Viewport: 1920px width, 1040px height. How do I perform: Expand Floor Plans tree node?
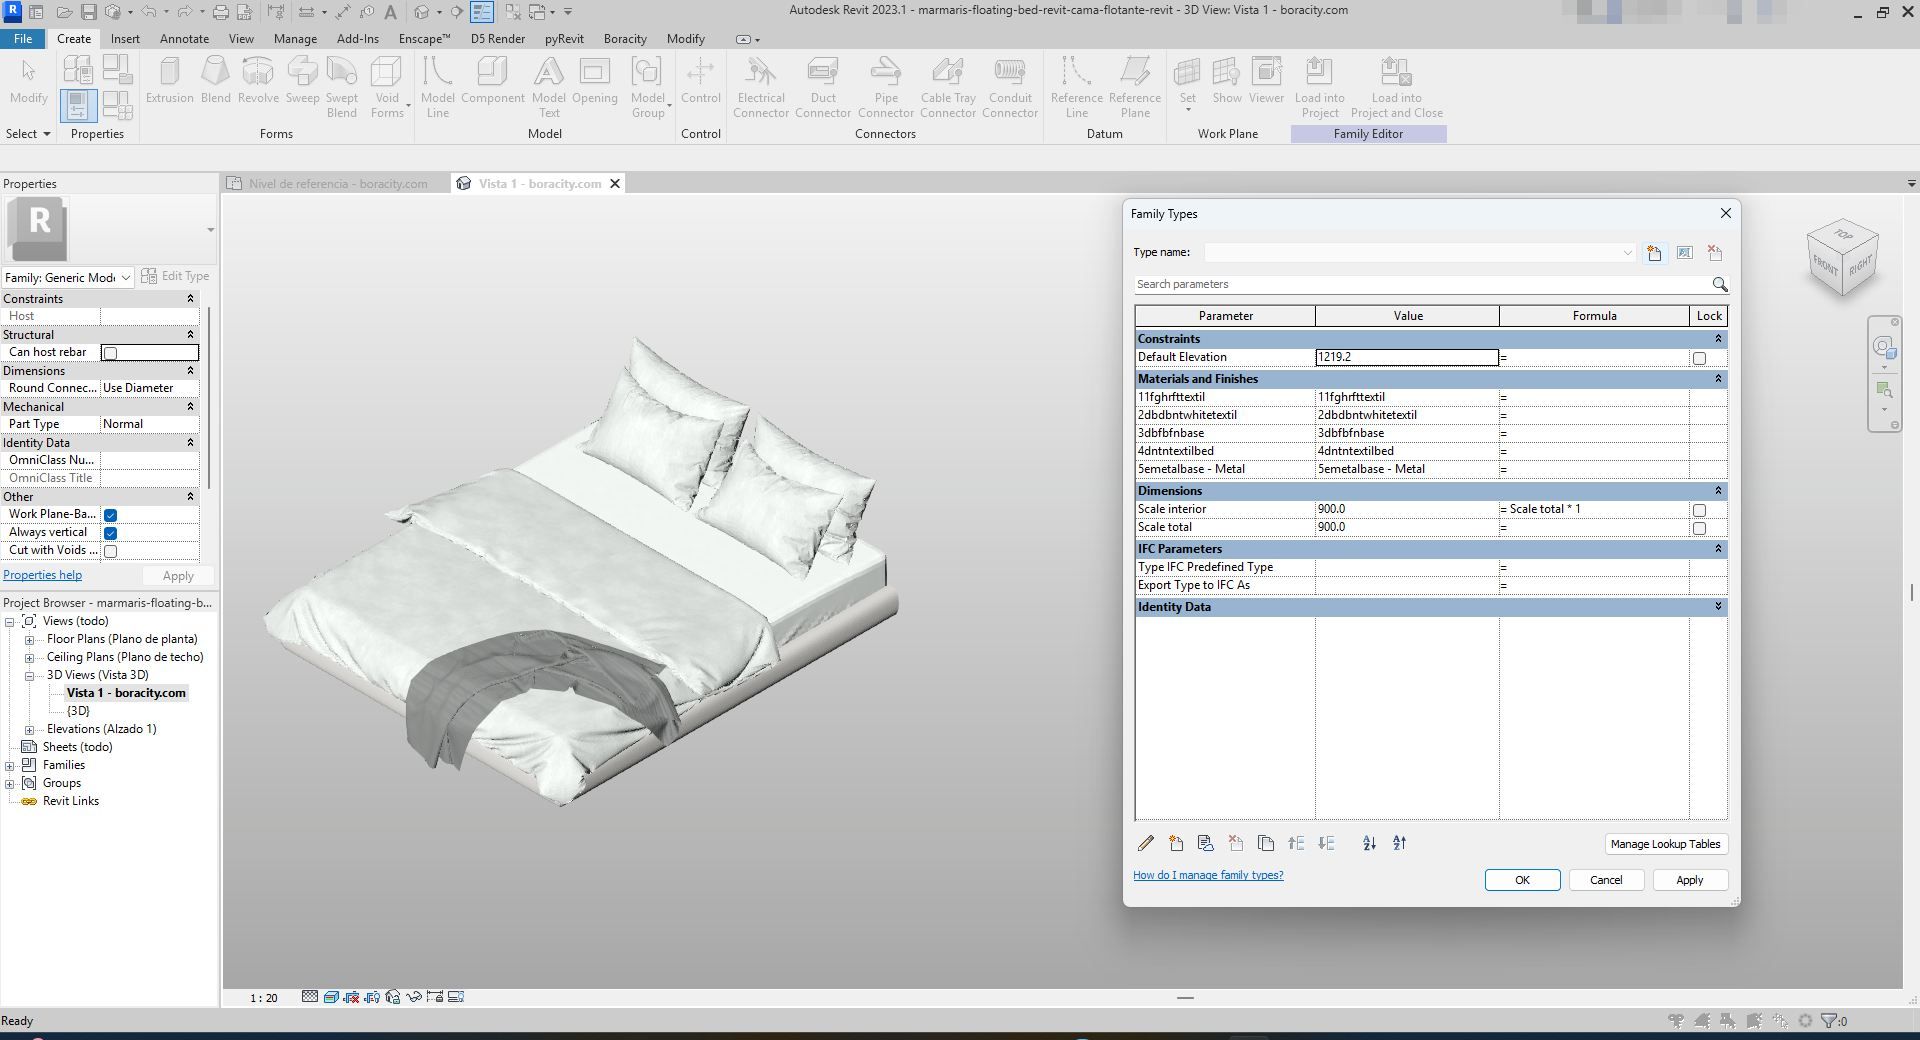tap(29, 640)
